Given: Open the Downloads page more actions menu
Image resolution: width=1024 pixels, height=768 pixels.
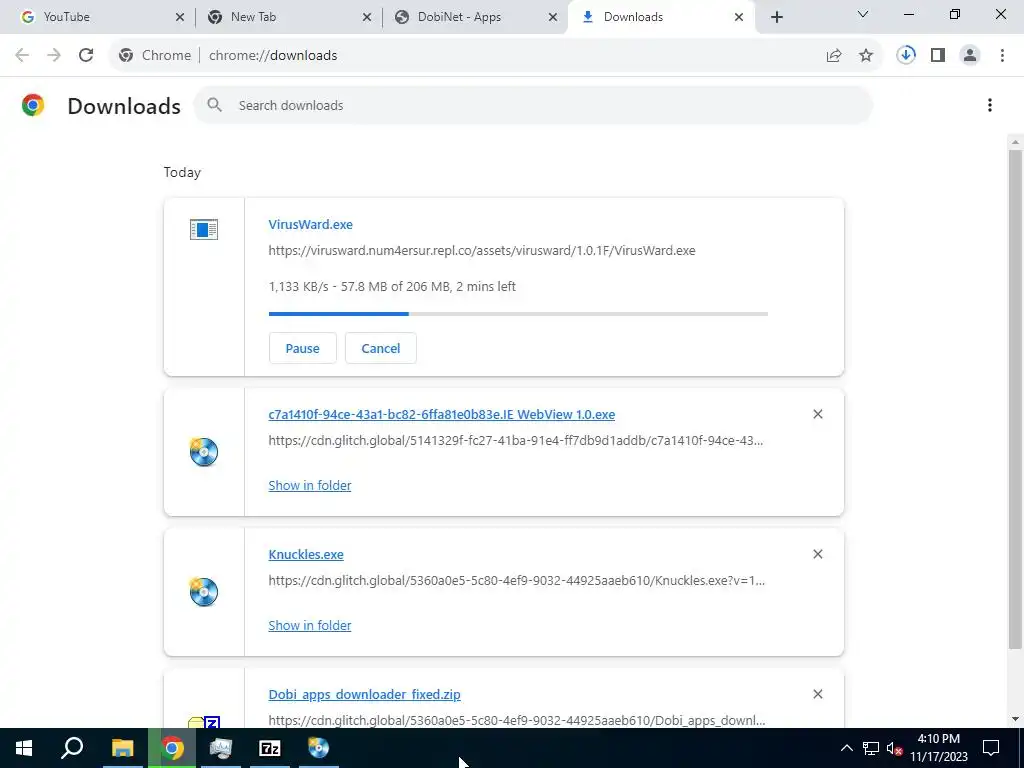Looking at the screenshot, I should tap(990, 105).
